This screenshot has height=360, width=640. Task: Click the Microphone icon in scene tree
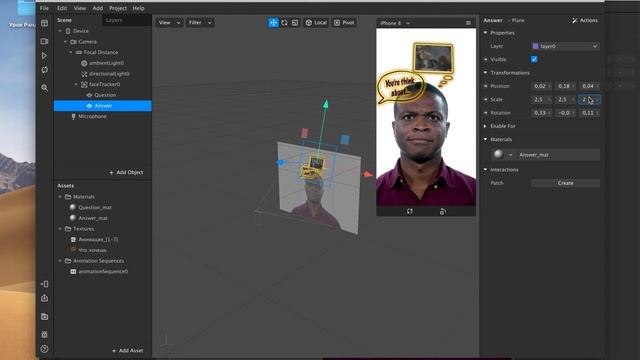tap(73, 116)
